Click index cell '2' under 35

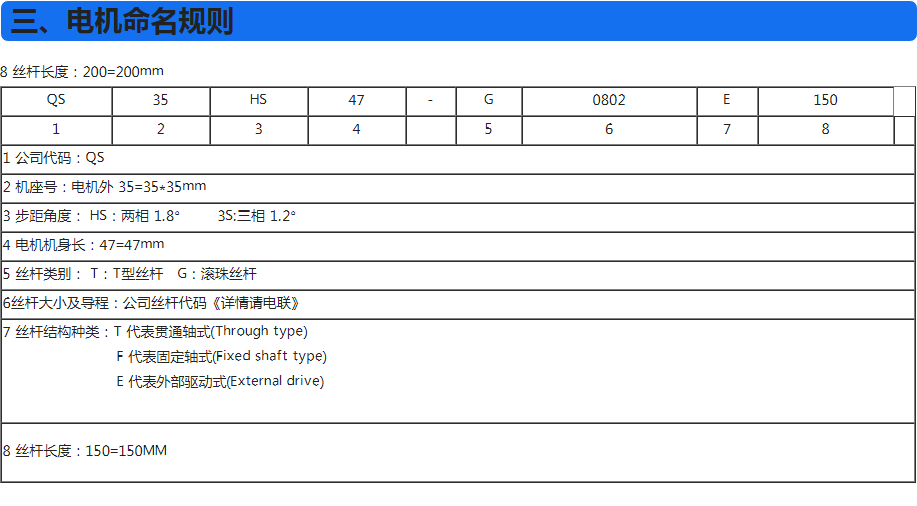[161, 130]
